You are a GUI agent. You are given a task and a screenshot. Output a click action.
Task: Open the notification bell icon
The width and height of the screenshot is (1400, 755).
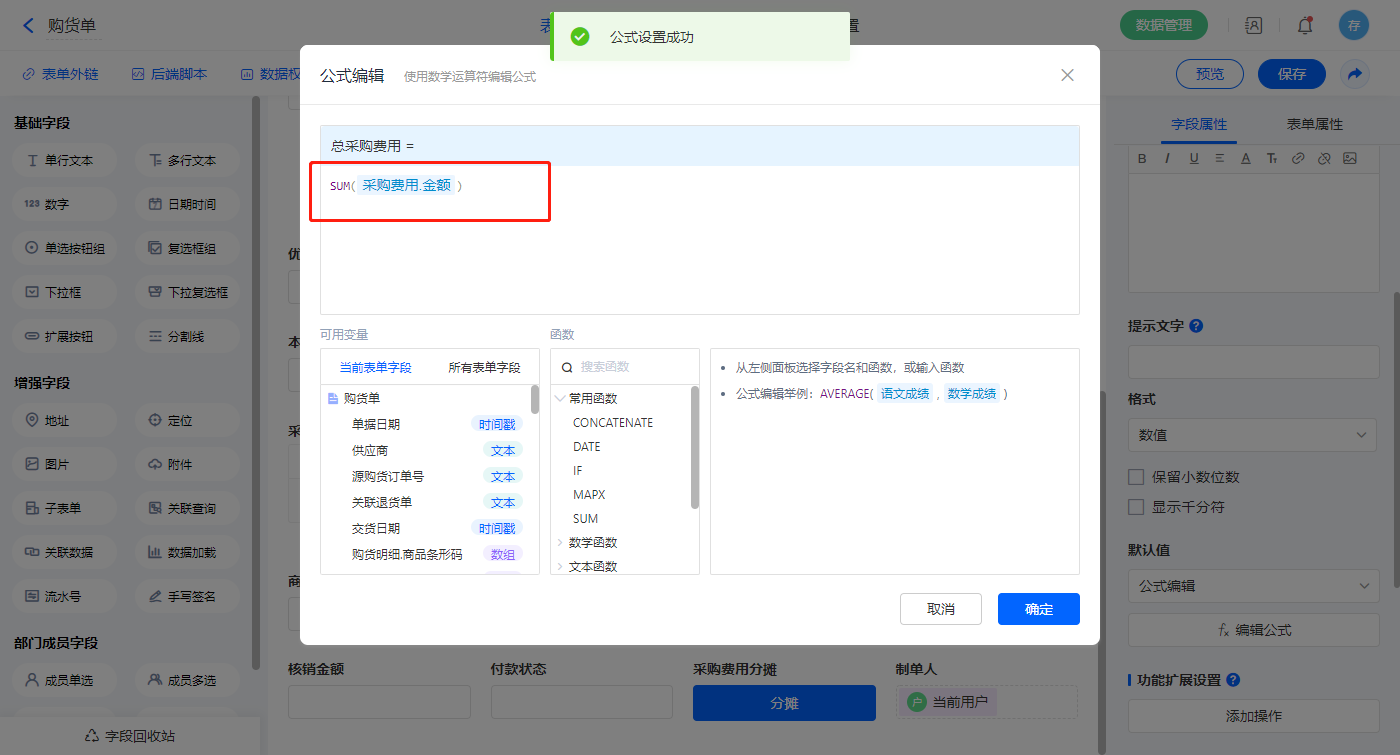[1304, 26]
